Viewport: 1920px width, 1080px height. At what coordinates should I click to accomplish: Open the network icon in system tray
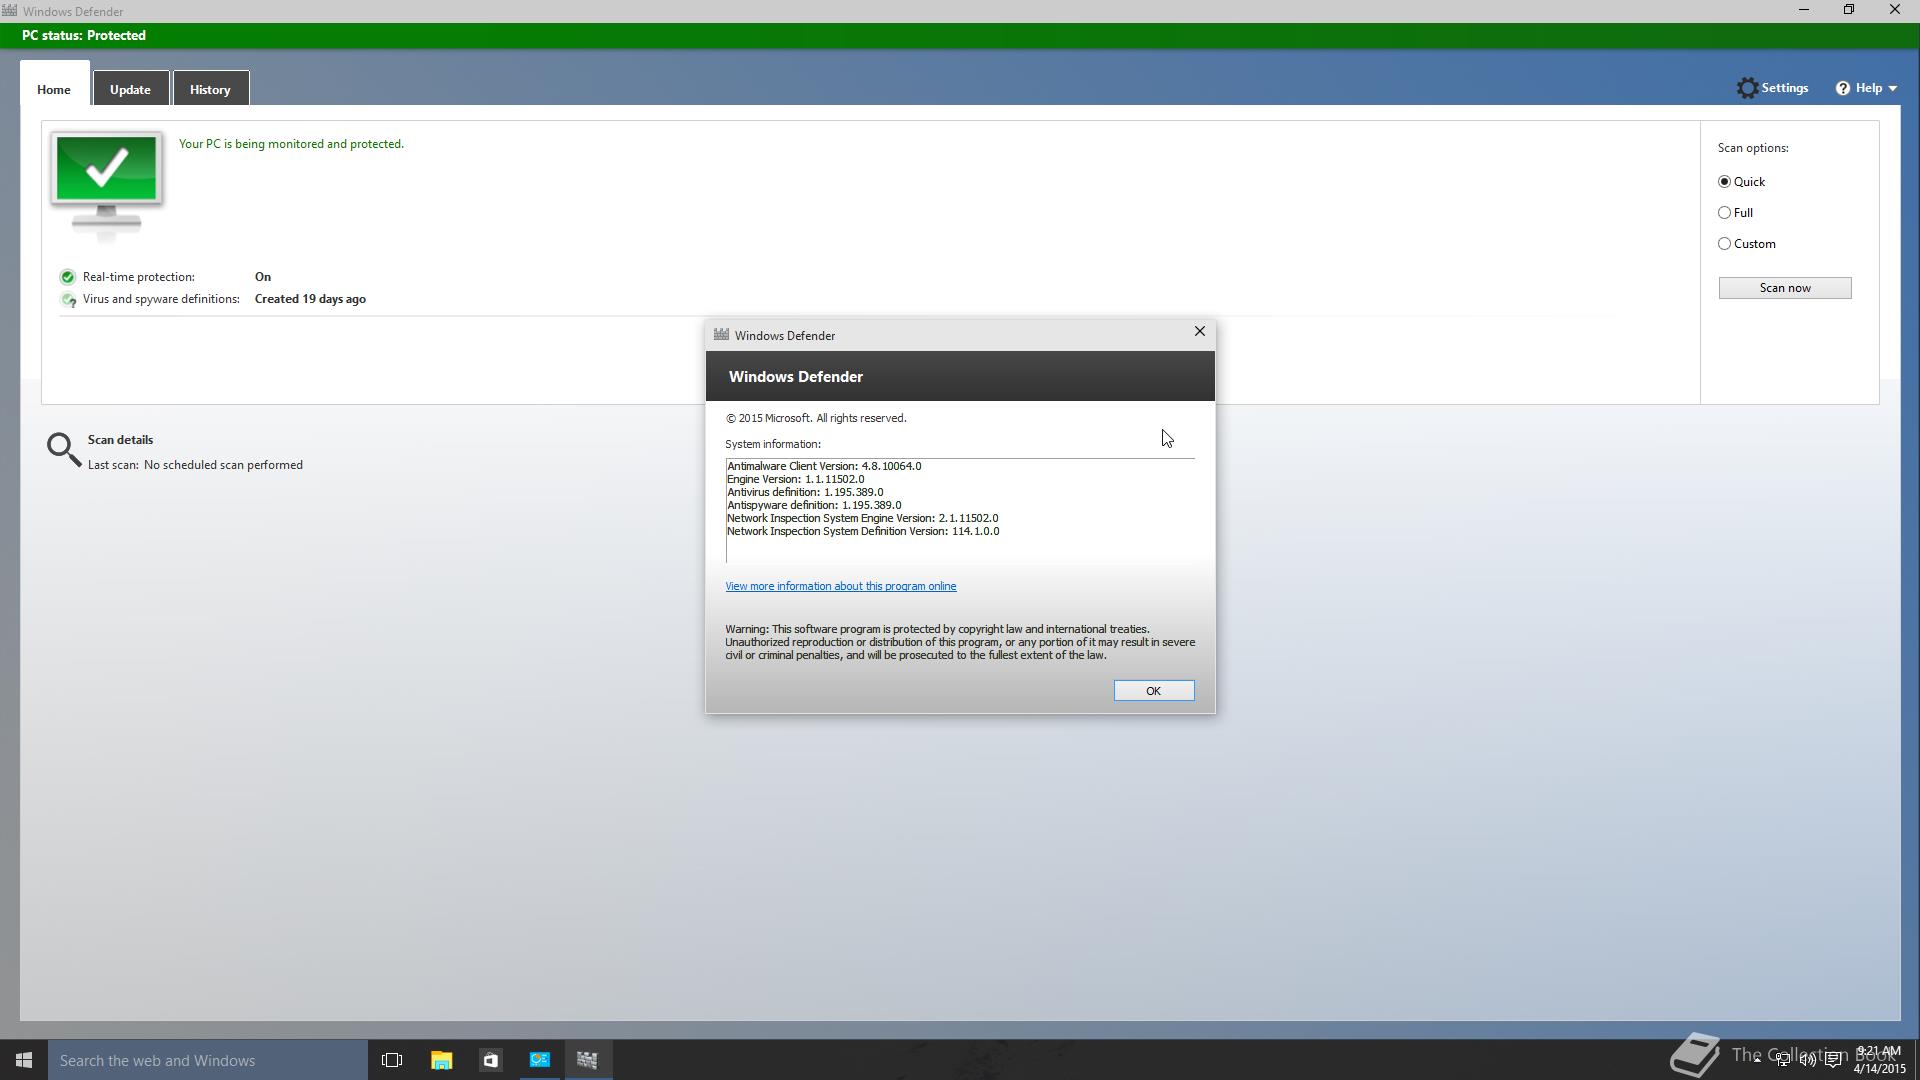point(1783,1060)
